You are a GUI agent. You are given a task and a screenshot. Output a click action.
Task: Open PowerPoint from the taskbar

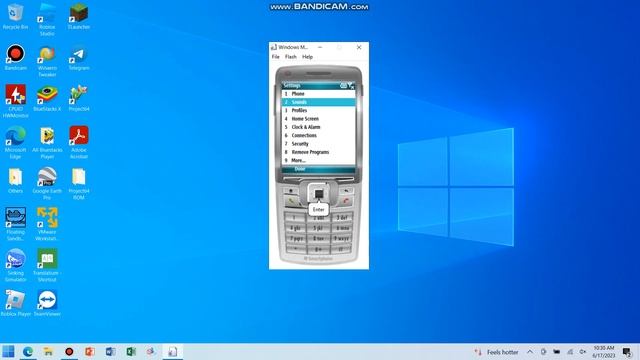(90, 351)
